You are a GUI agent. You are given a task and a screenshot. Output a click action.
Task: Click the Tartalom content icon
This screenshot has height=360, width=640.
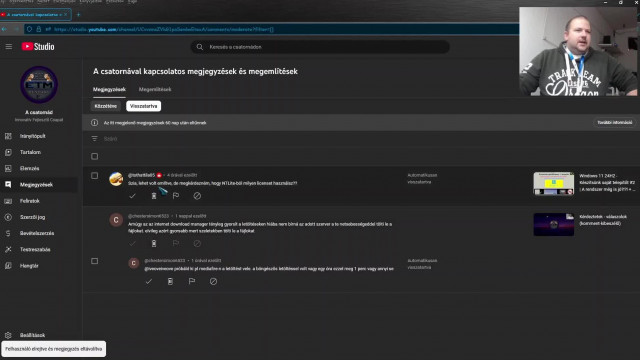8,152
